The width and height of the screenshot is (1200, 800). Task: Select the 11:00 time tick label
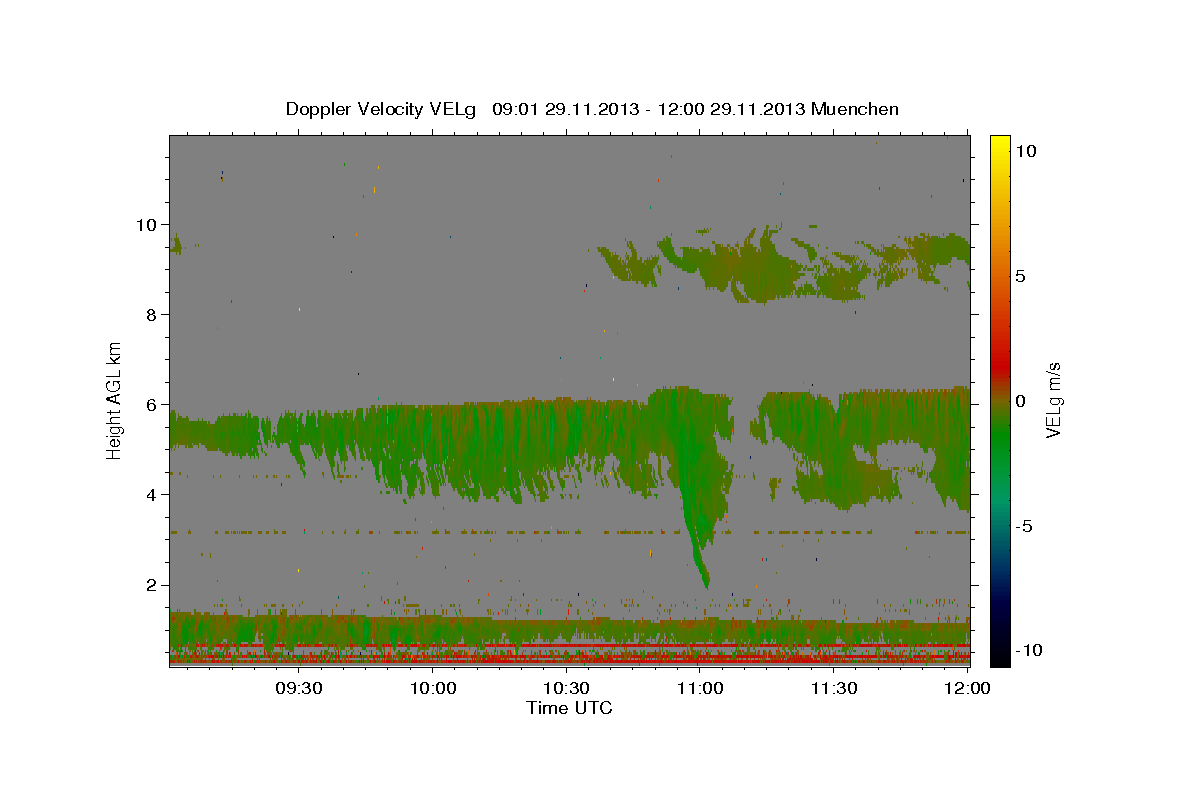700,688
